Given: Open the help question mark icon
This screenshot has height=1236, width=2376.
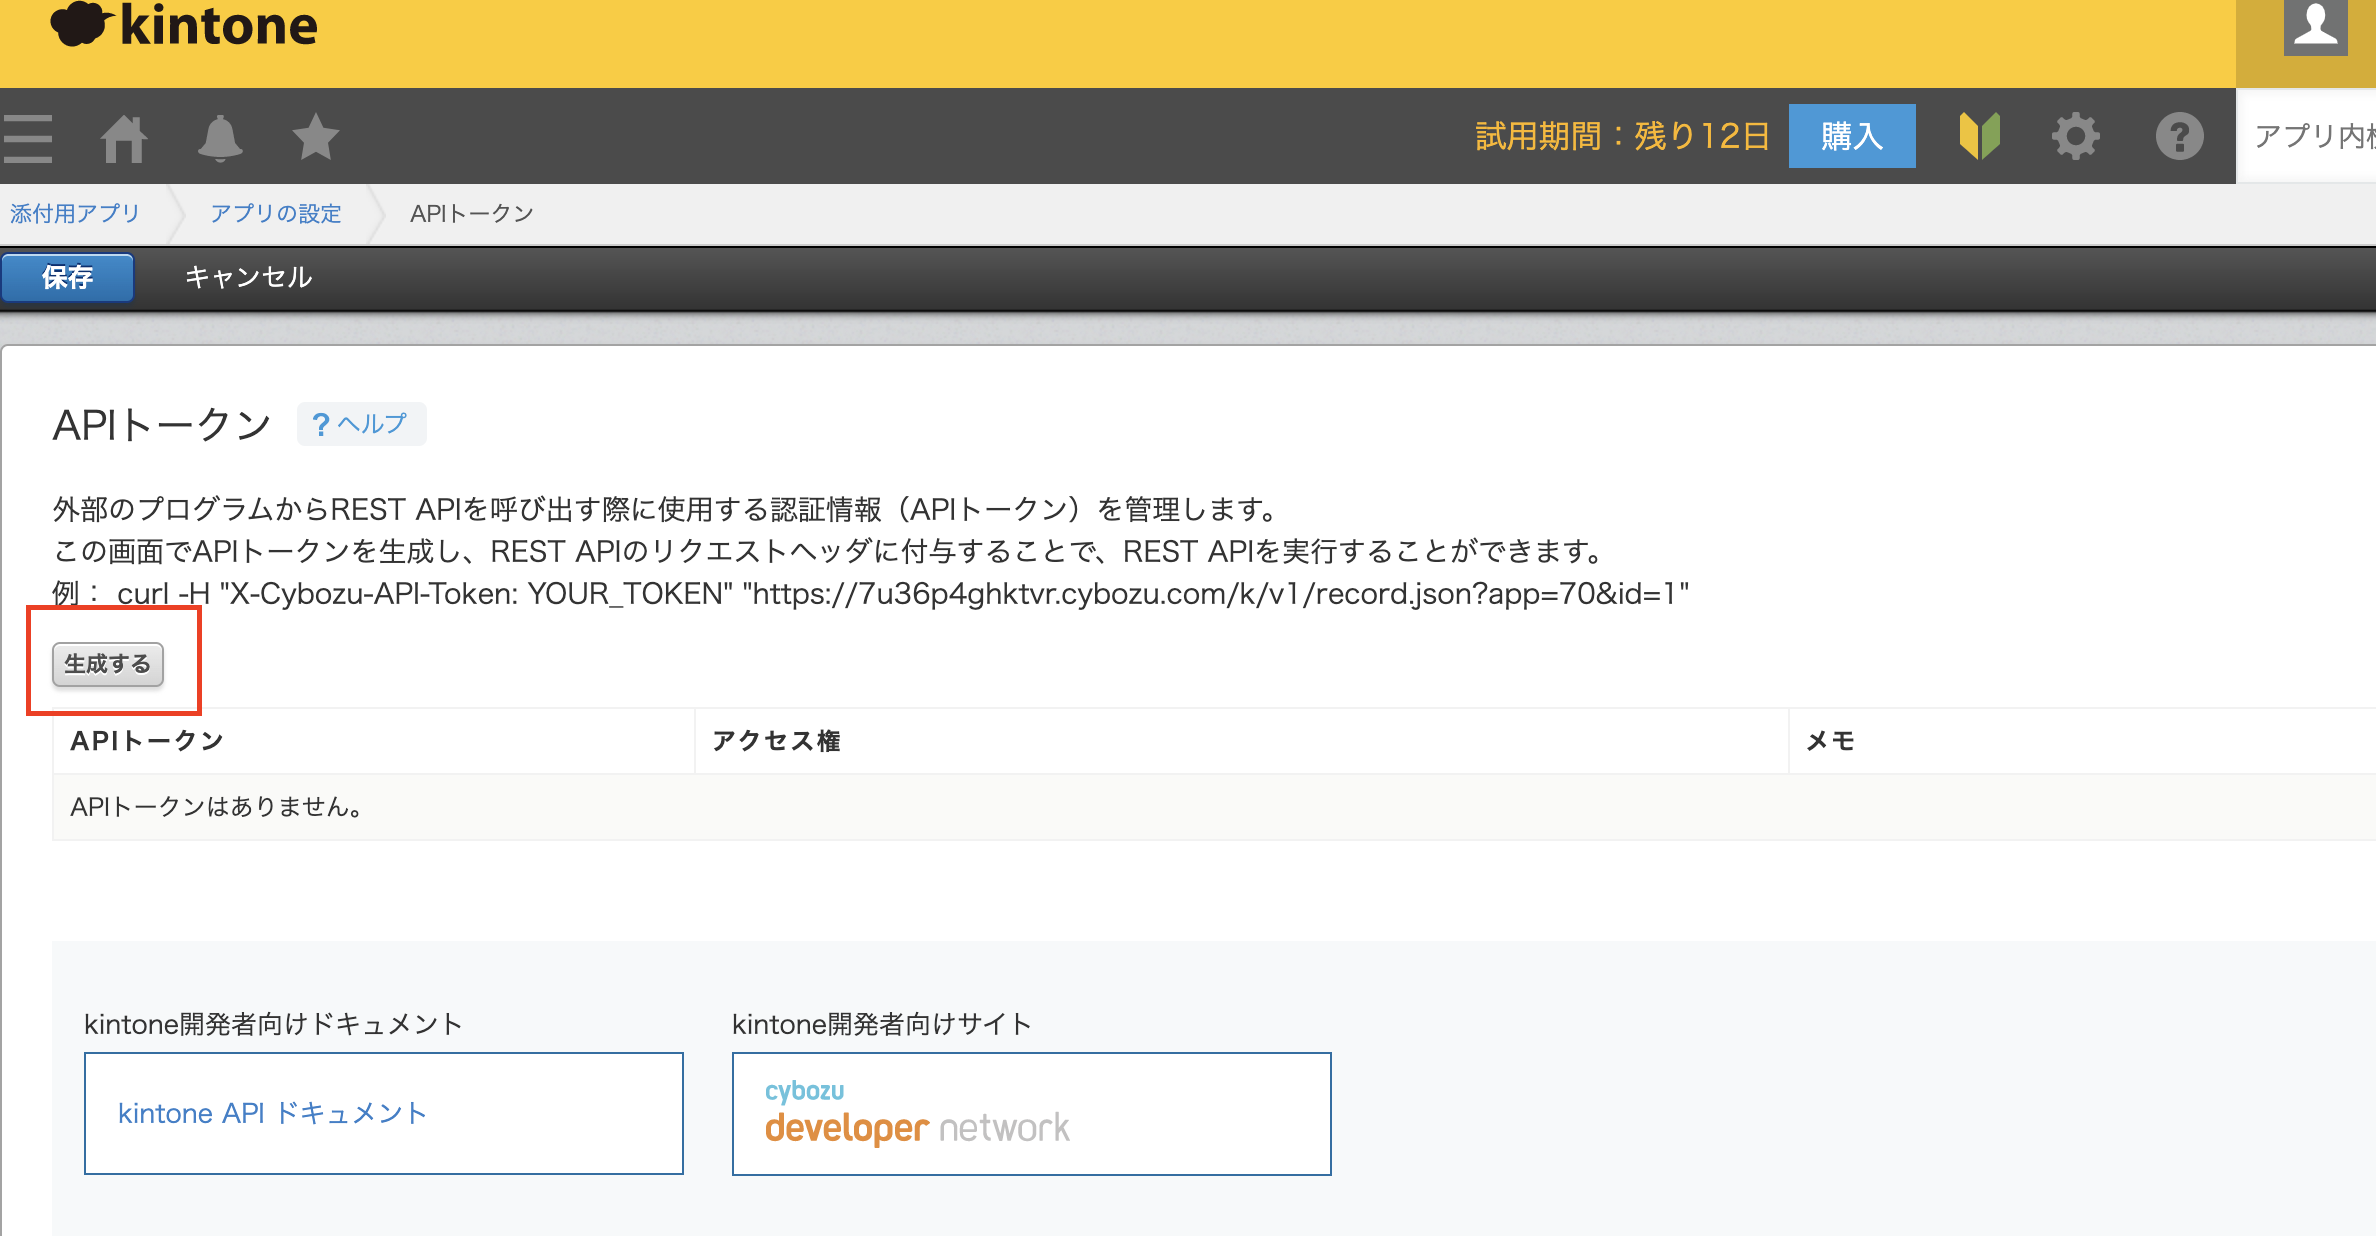Looking at the screenshot, I should tap(2179, 137).
